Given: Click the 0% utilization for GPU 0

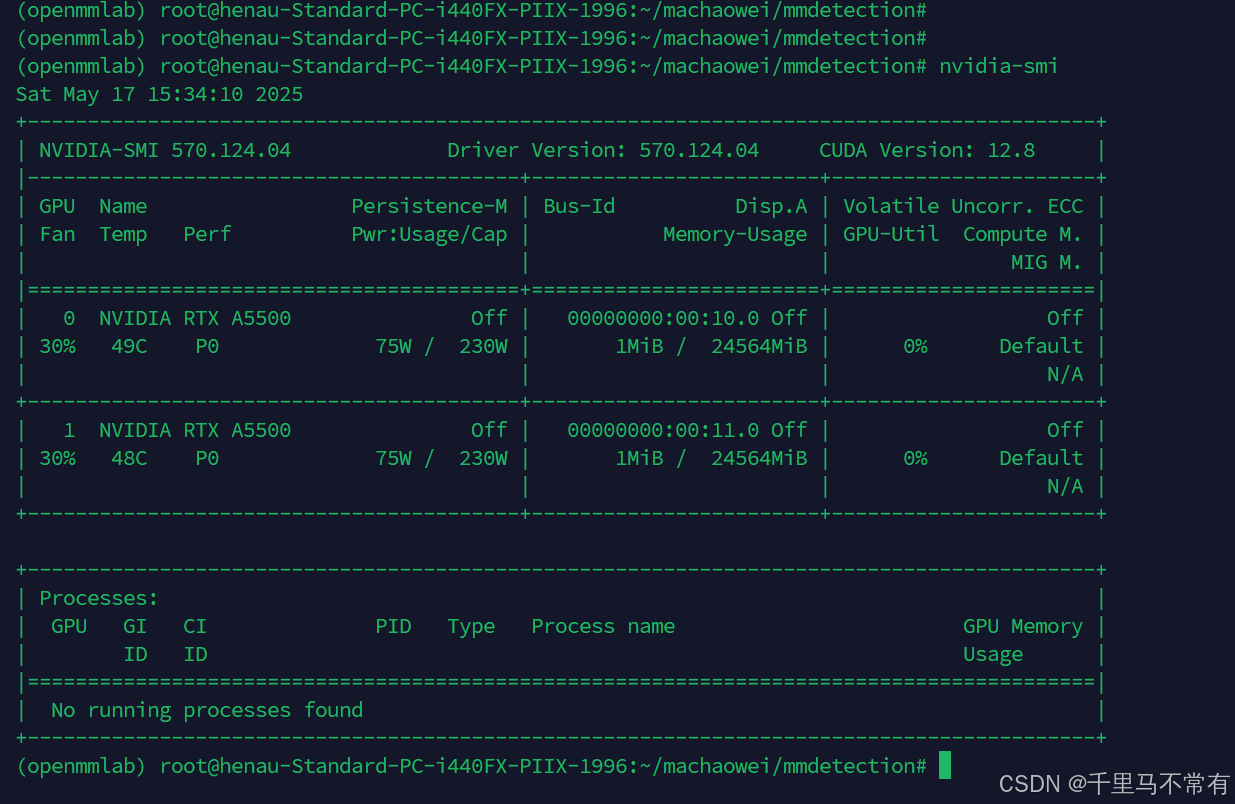Looking at the screenshot, I should point(915,346).
